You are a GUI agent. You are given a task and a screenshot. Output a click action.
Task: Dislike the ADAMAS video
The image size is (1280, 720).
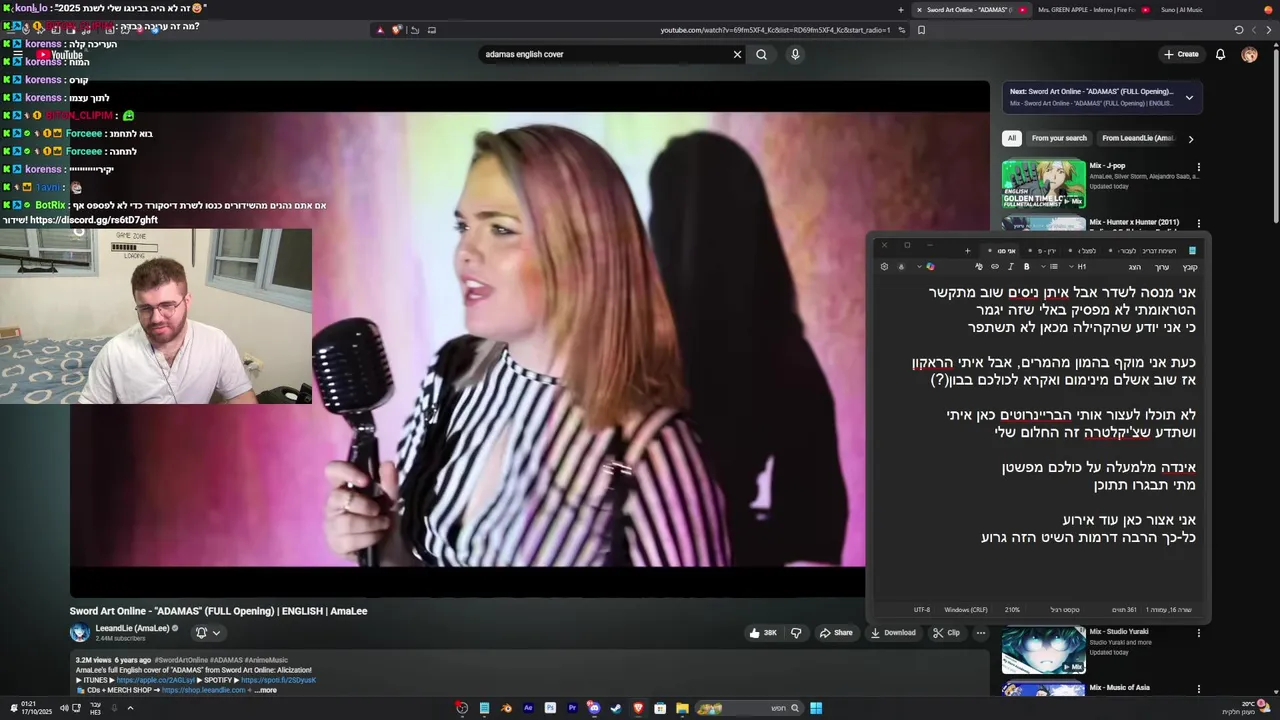(796, 632)
